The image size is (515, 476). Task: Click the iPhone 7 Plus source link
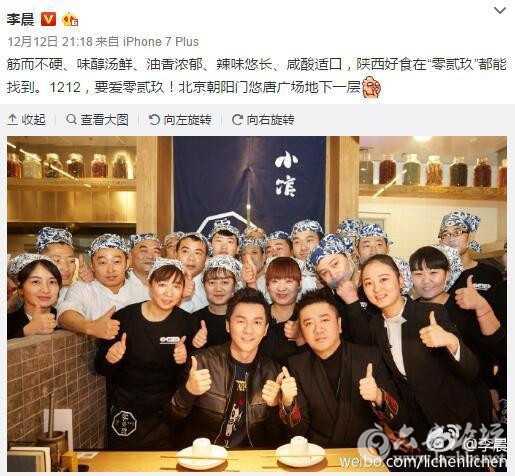161,42
